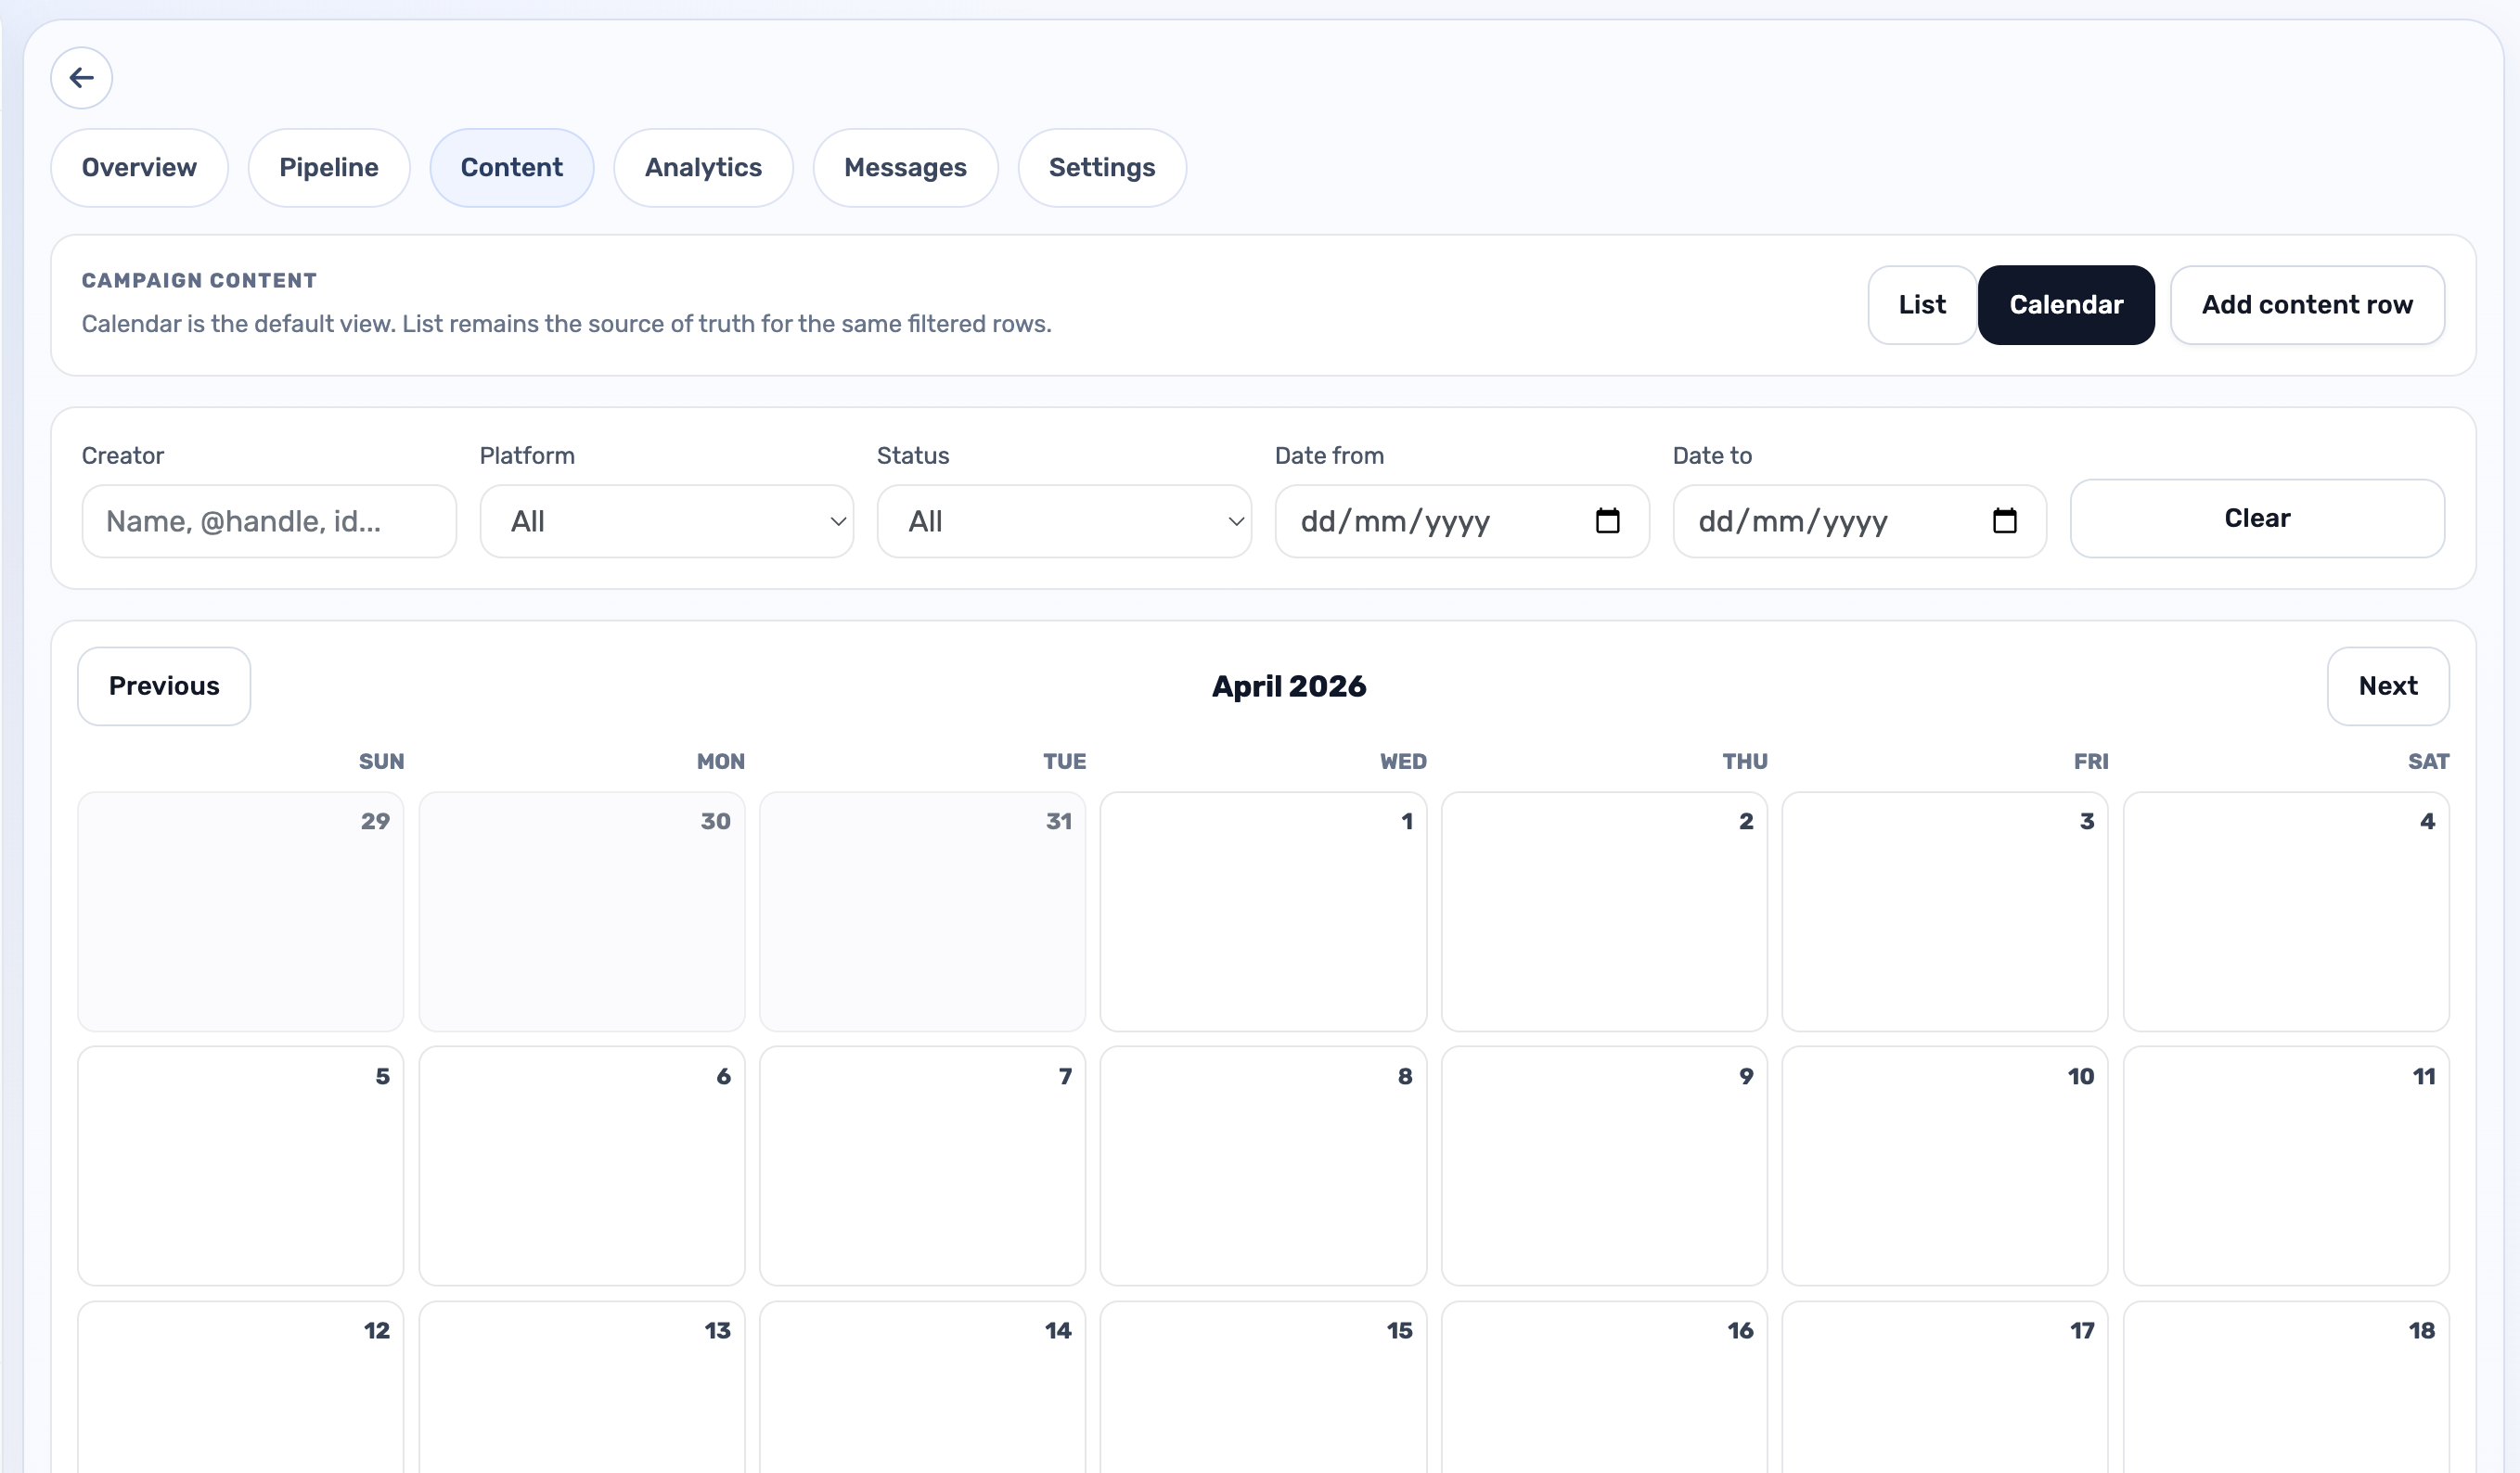Open the Messages tab
The width and height of the screenshot is (2520, 1473).
tap(905, 167)
